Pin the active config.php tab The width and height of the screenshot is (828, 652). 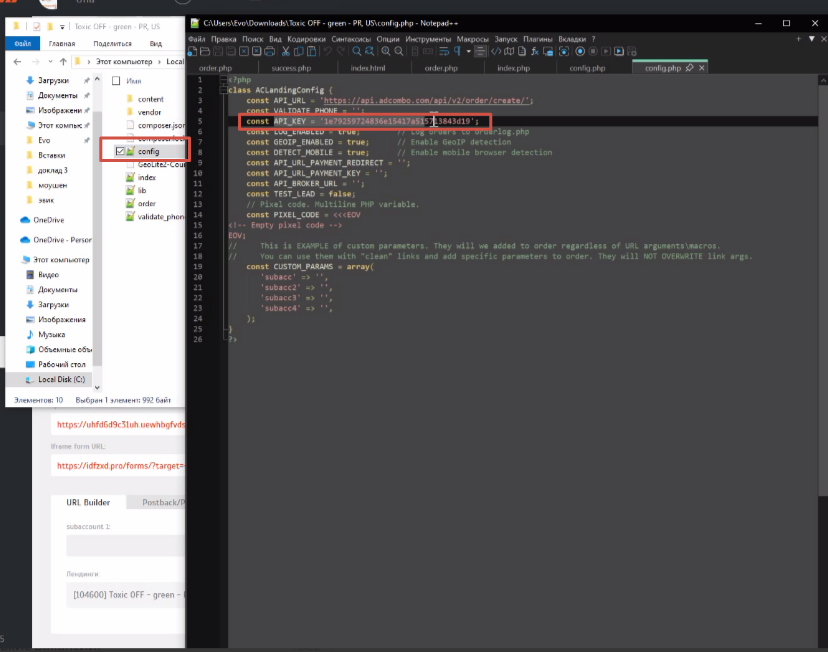(x=689, y=68)
